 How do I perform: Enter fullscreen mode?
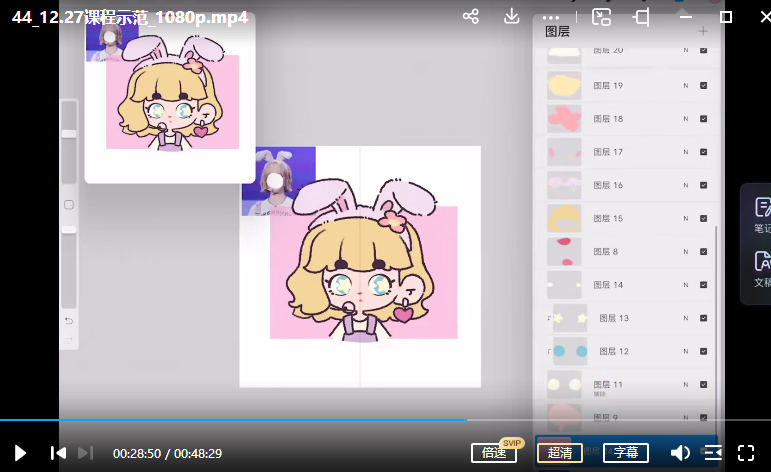tap(746, 453)
